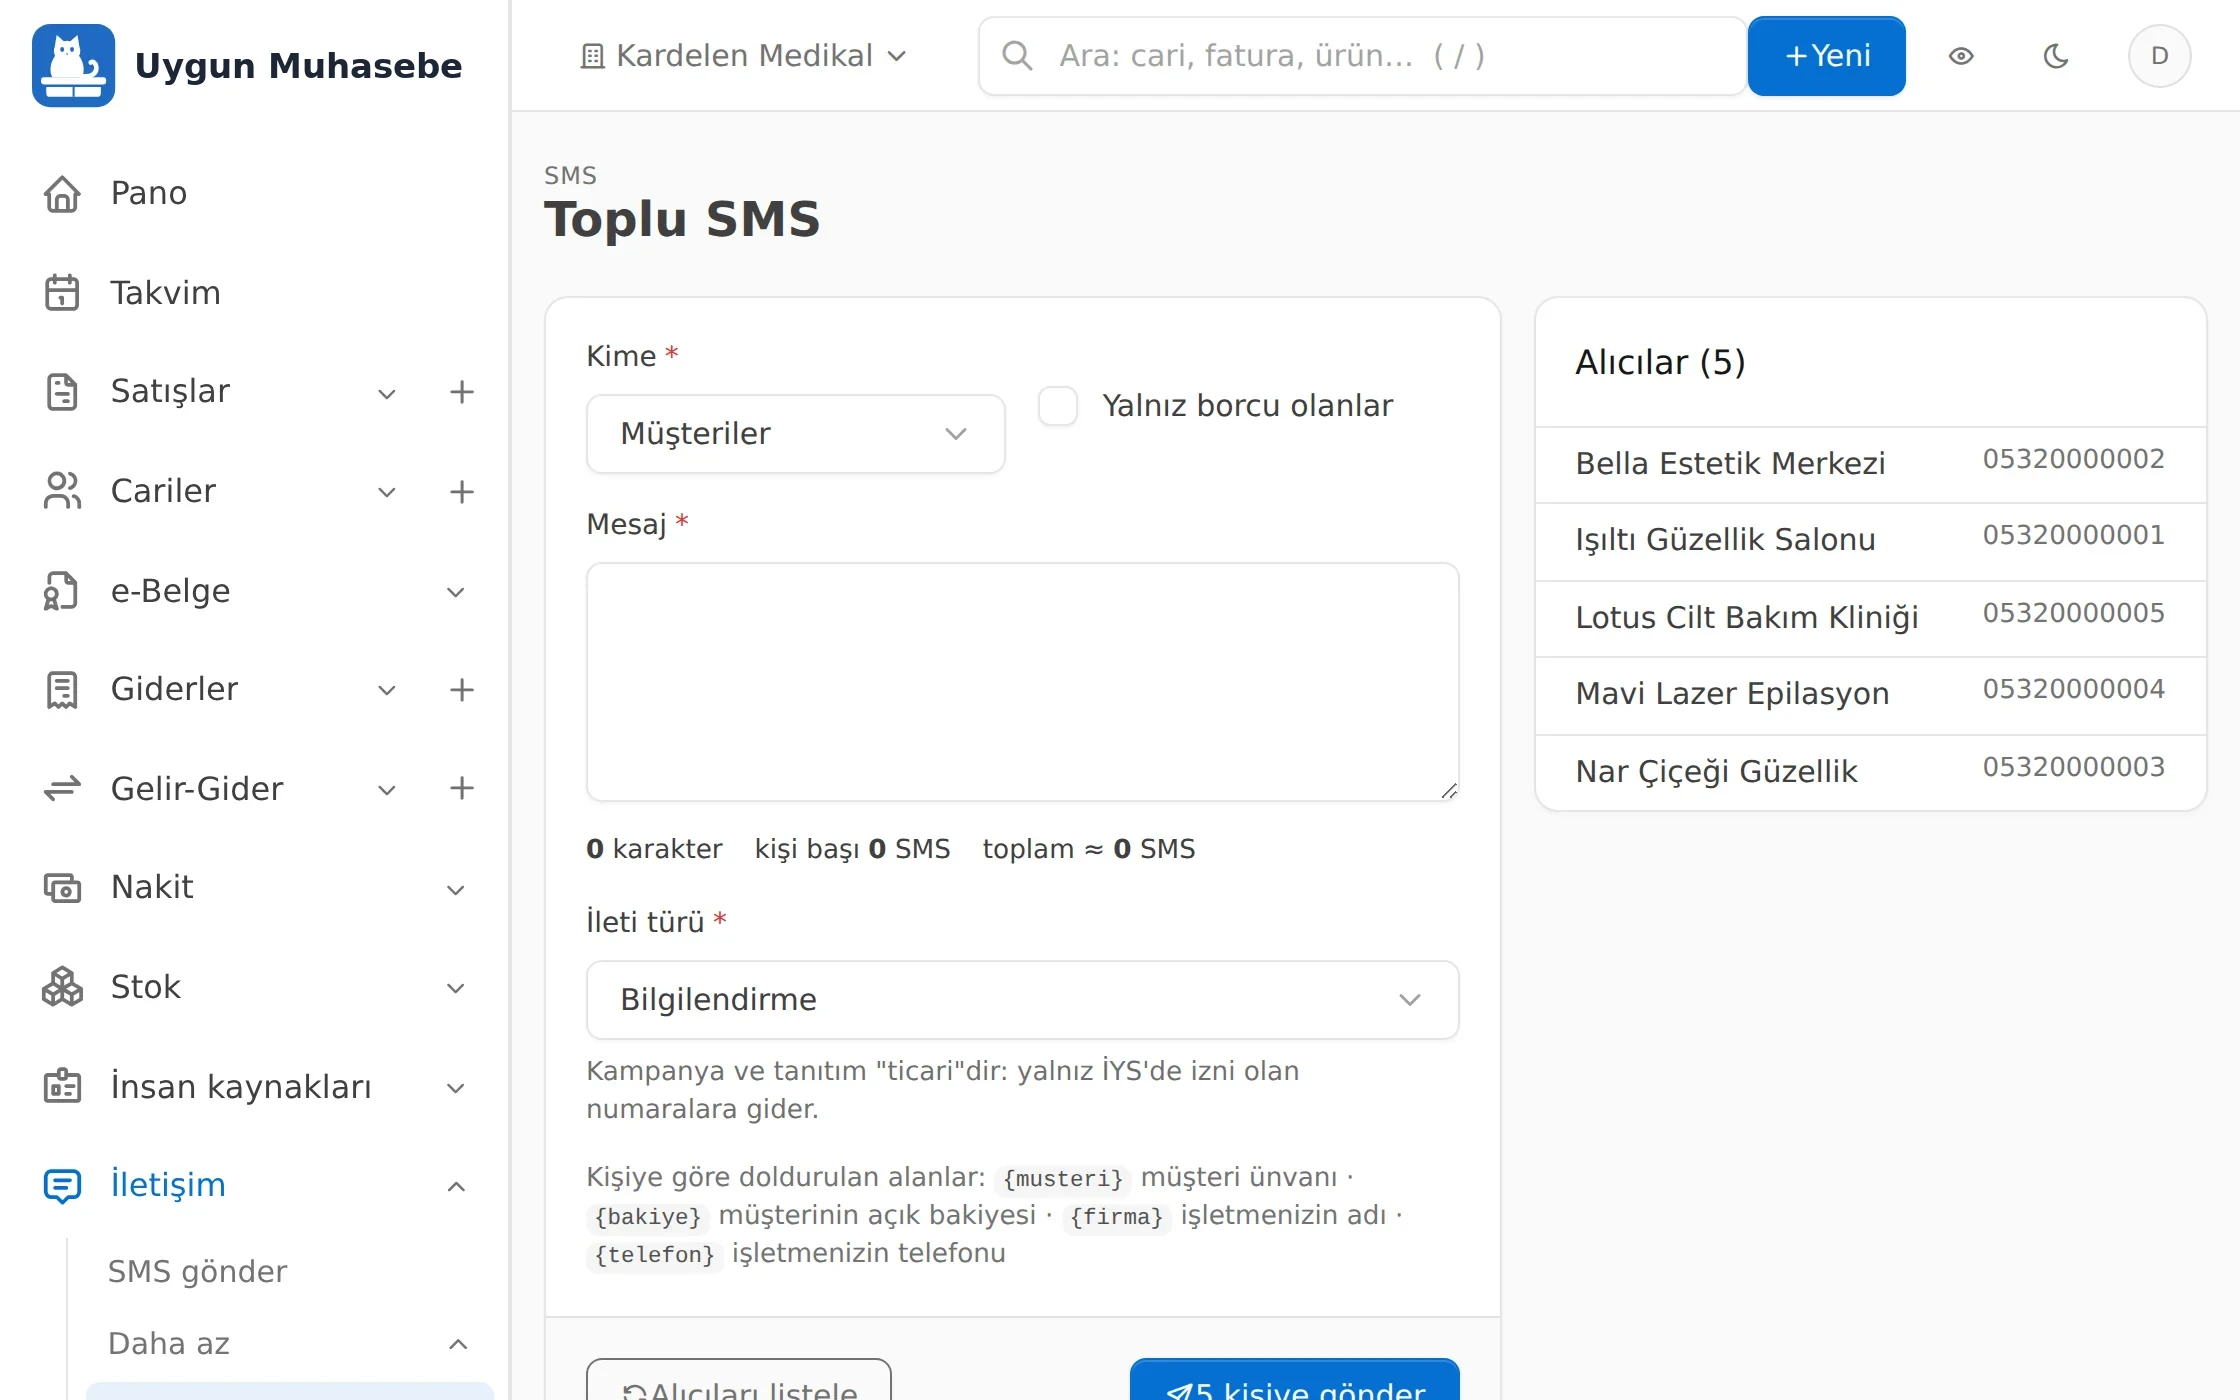Toggle the eye visibility icon
Viewport: 2240px width, 1400px height.
[1961, 56]
